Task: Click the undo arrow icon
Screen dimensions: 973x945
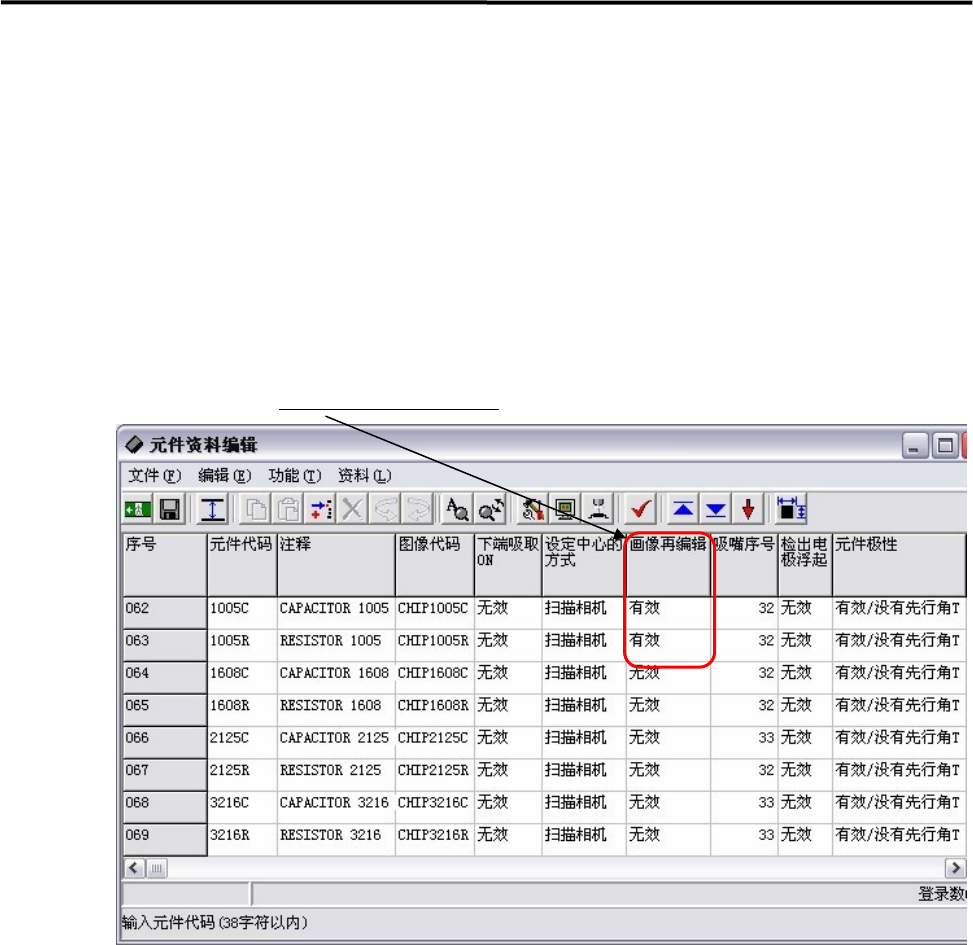Action: pos(385,509)
